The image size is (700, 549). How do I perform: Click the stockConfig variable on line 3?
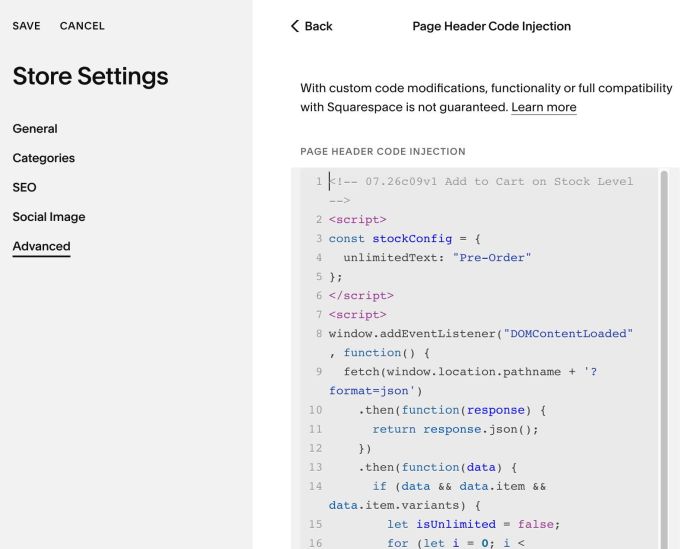click(412, 239)
